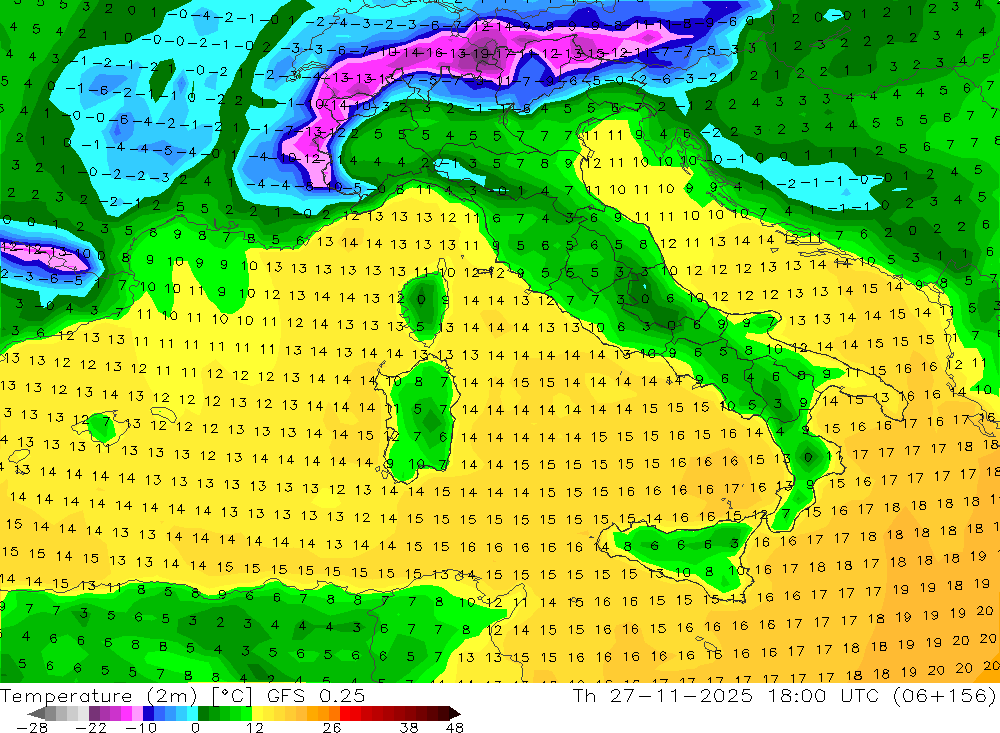The image size is (1000, 733).
Task: Click the "GFS 0.25" model label
Action: (316, 696)
